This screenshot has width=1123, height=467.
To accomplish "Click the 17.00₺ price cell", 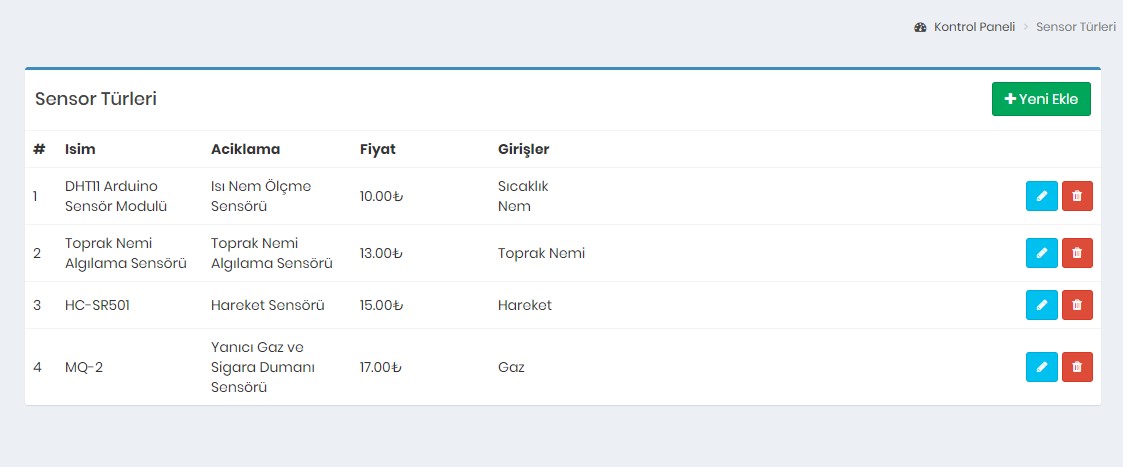I will (380, 367).
